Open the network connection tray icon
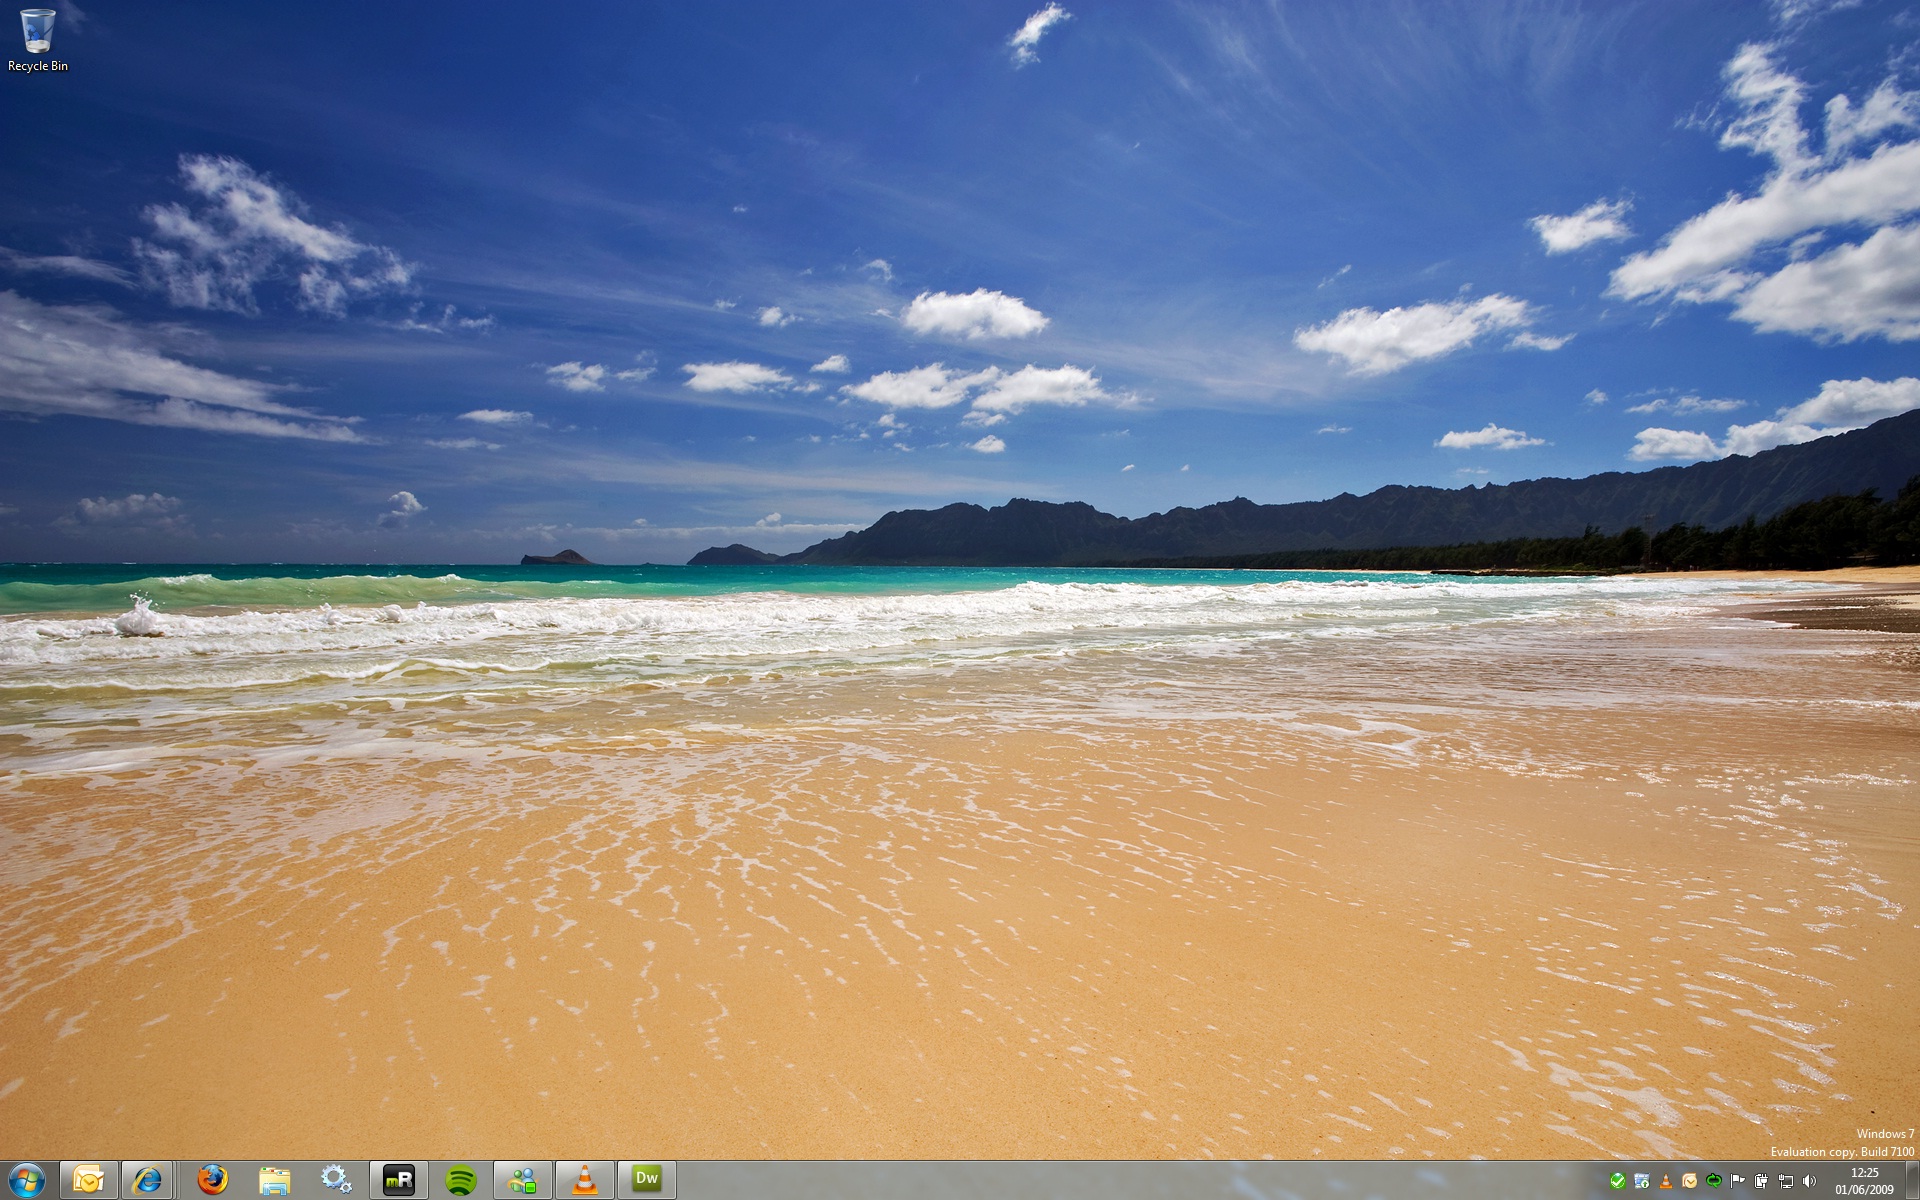 coord(1785,1181)
